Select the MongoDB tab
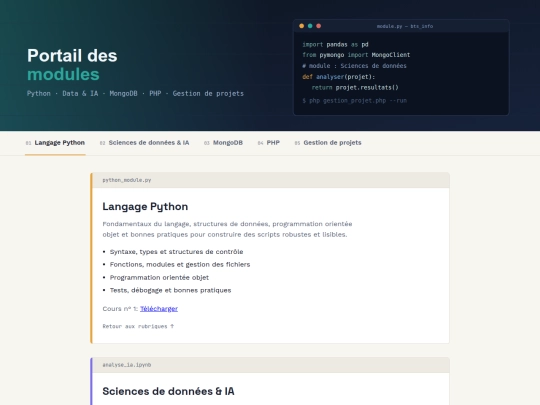This screenshot has width=540, height=405. [223, 143]
